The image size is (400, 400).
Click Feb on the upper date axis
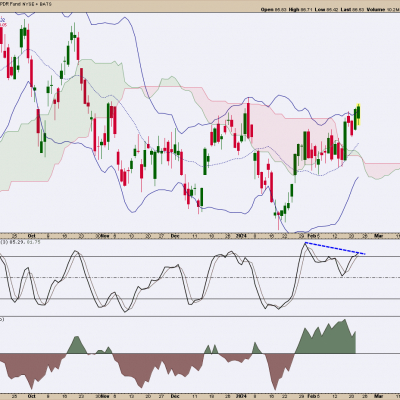coord(312,236)
